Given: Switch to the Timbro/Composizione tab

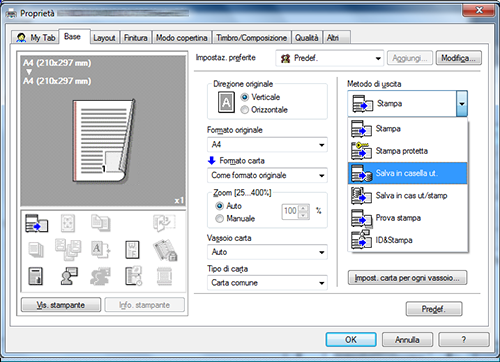Looking at the screenshot, I should [x=251, y=38].
